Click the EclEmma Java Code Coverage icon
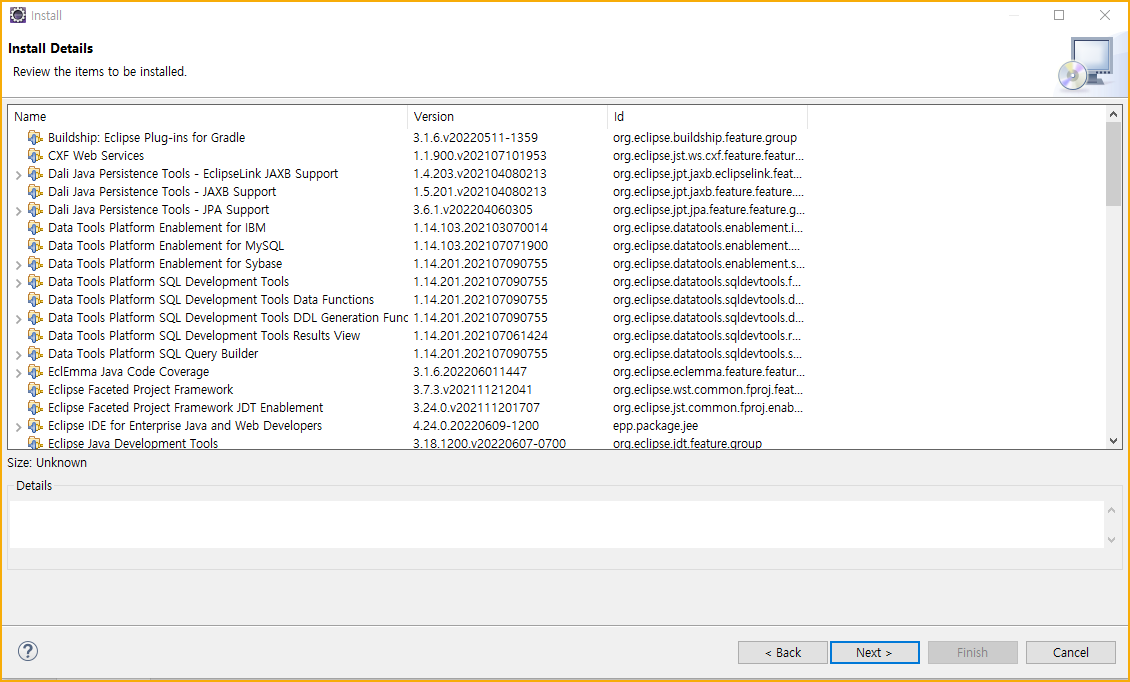Screen dimensions: 1130x682 pyautogui.click(x=35, y=371)
